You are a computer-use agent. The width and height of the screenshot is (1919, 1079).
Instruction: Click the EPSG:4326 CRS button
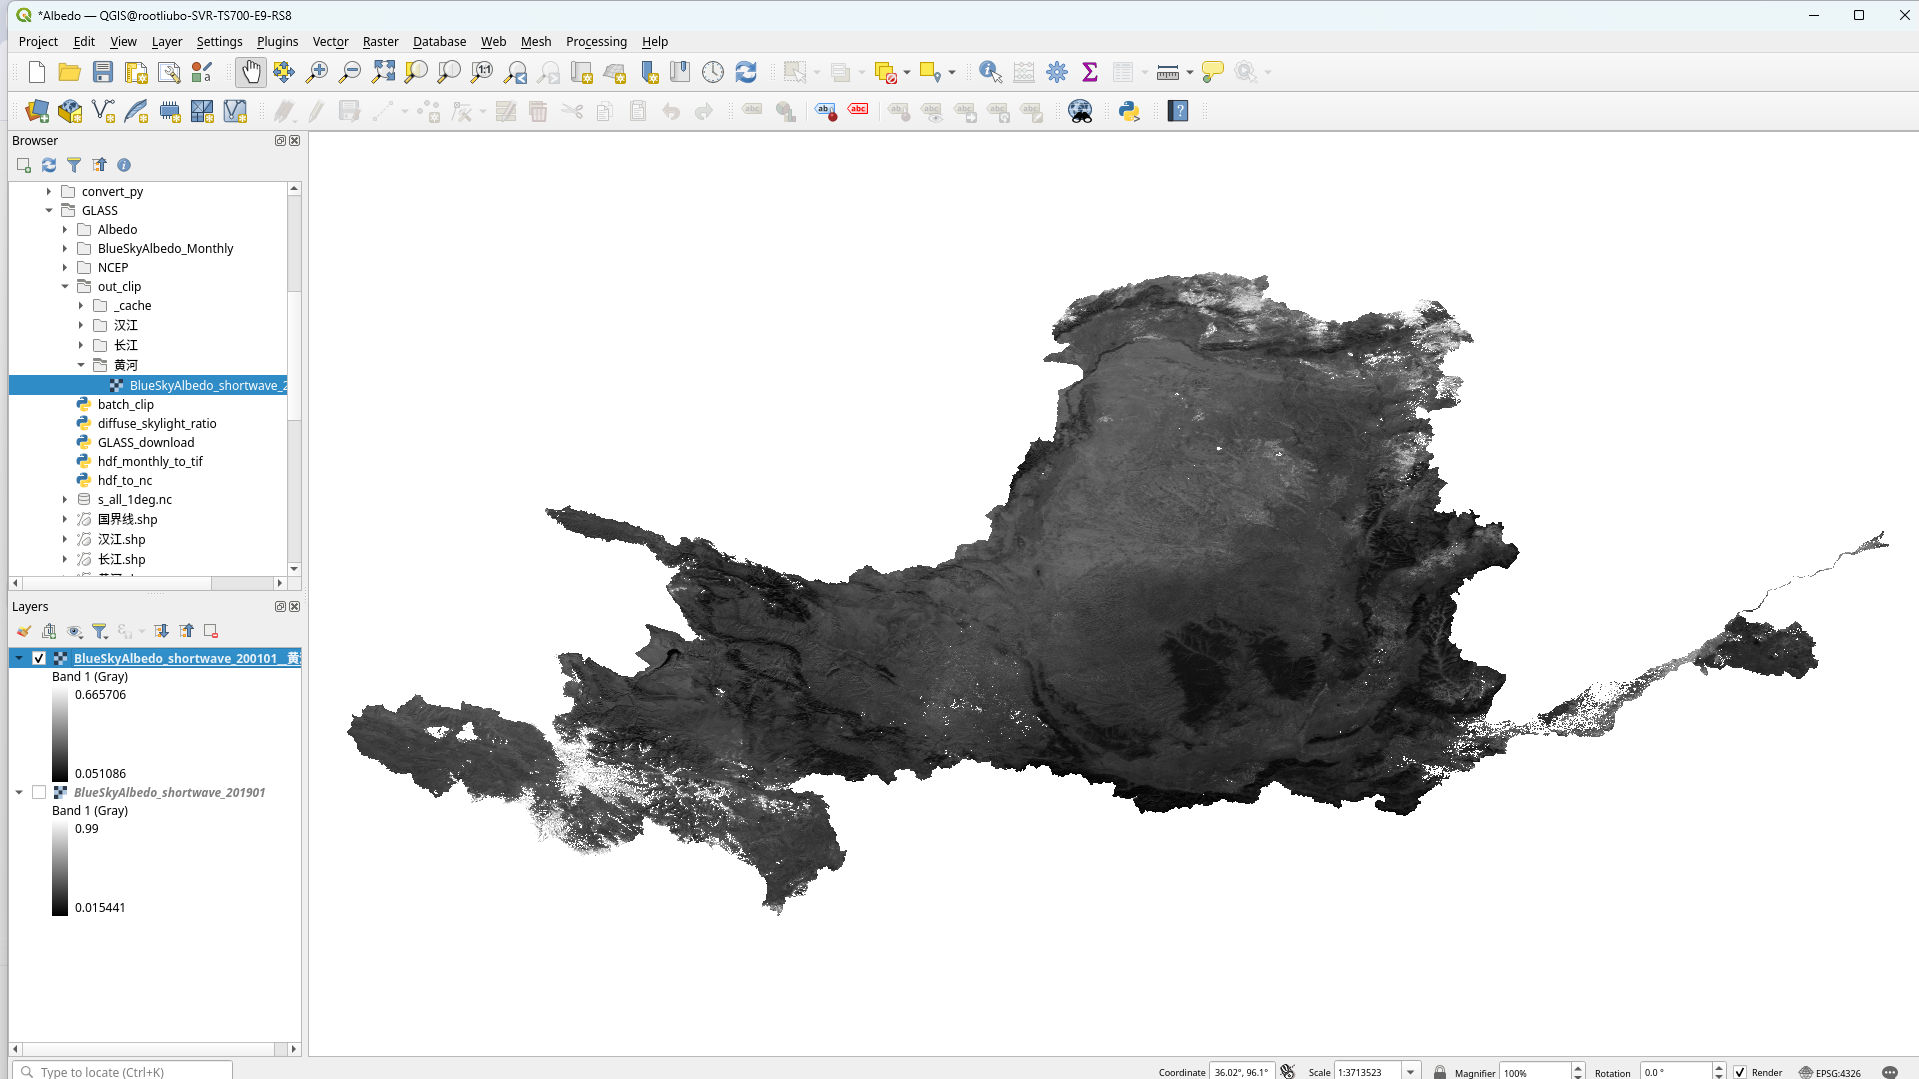[1829, 1072]
